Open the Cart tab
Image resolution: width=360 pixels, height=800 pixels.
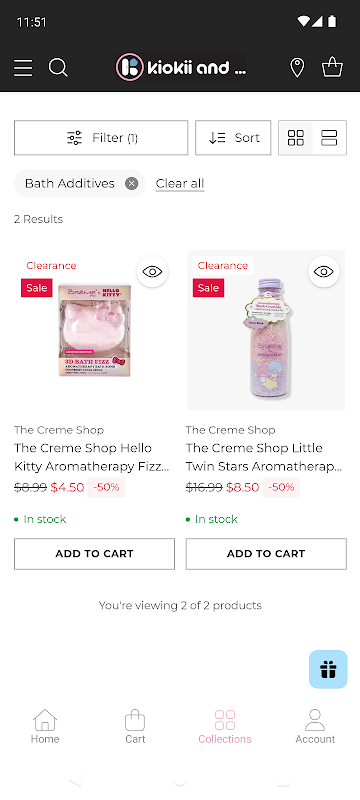tap(135, 727)
